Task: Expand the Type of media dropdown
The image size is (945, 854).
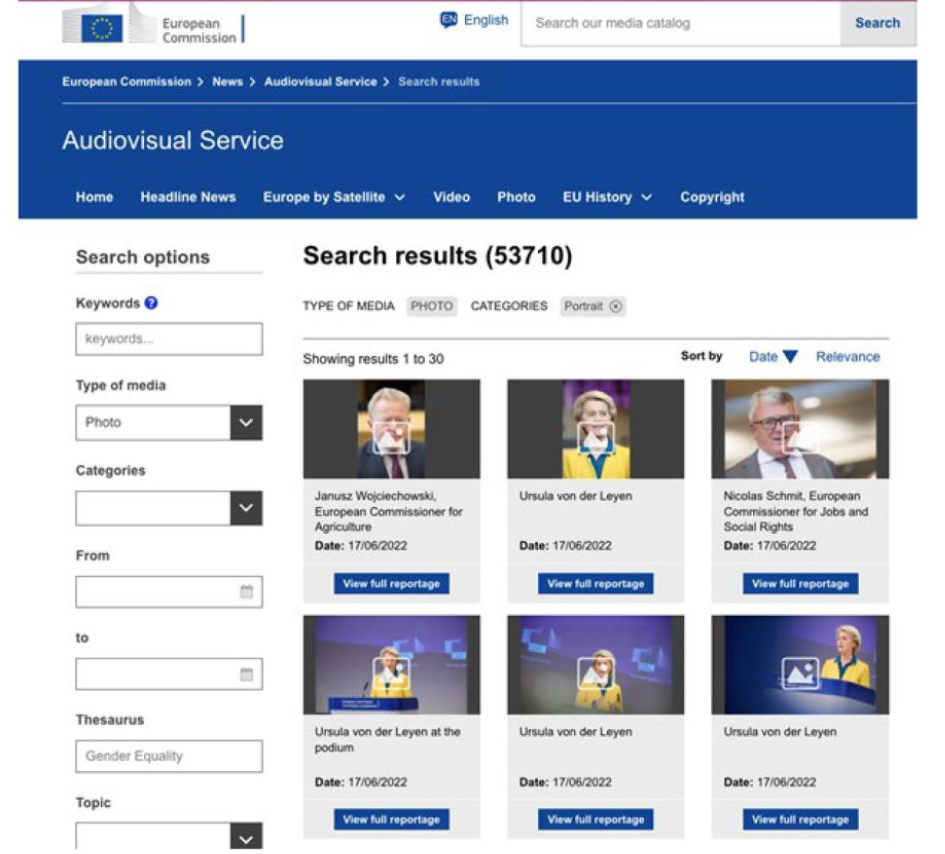Action: 246,423
